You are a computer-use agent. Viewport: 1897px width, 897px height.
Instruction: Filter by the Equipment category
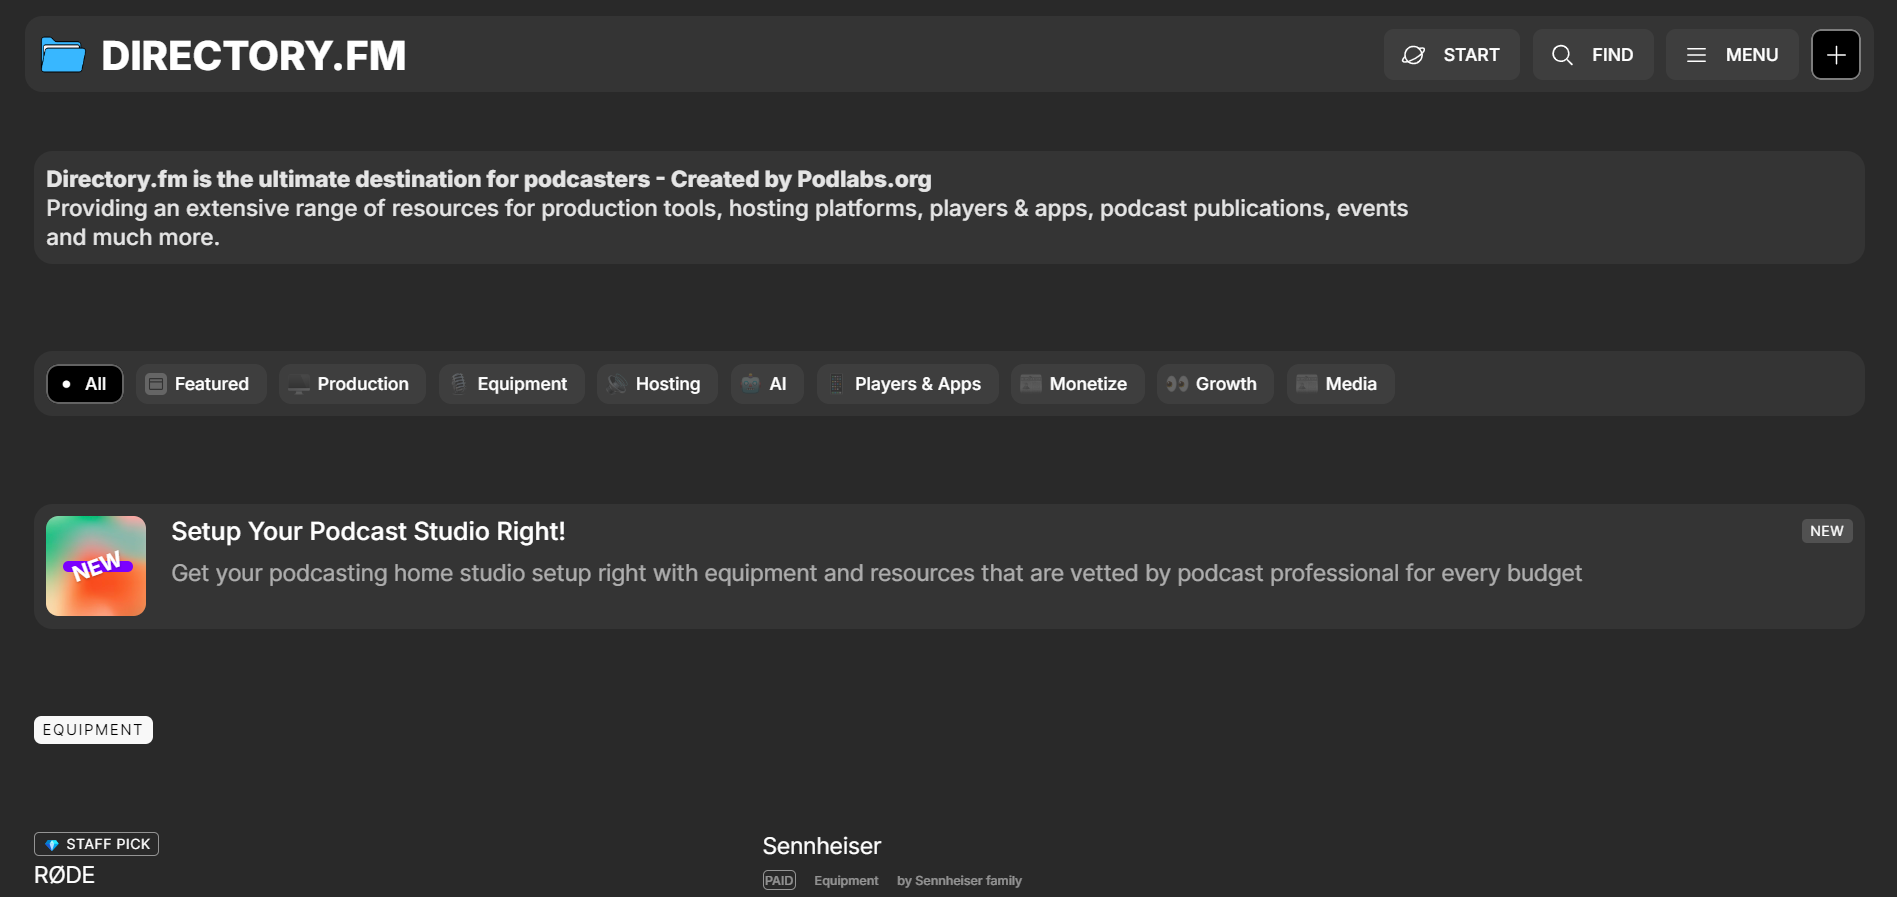click(512, 384)
